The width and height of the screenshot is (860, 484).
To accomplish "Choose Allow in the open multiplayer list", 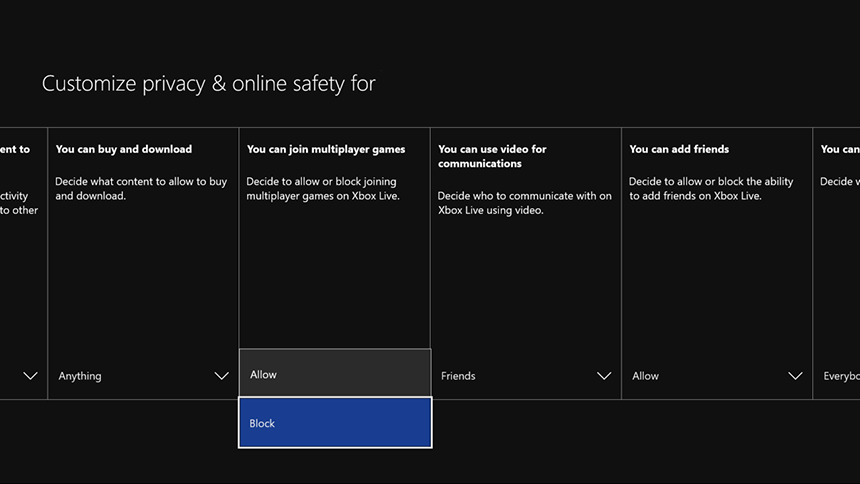I will pyautogui.click(x=334, y=374).
